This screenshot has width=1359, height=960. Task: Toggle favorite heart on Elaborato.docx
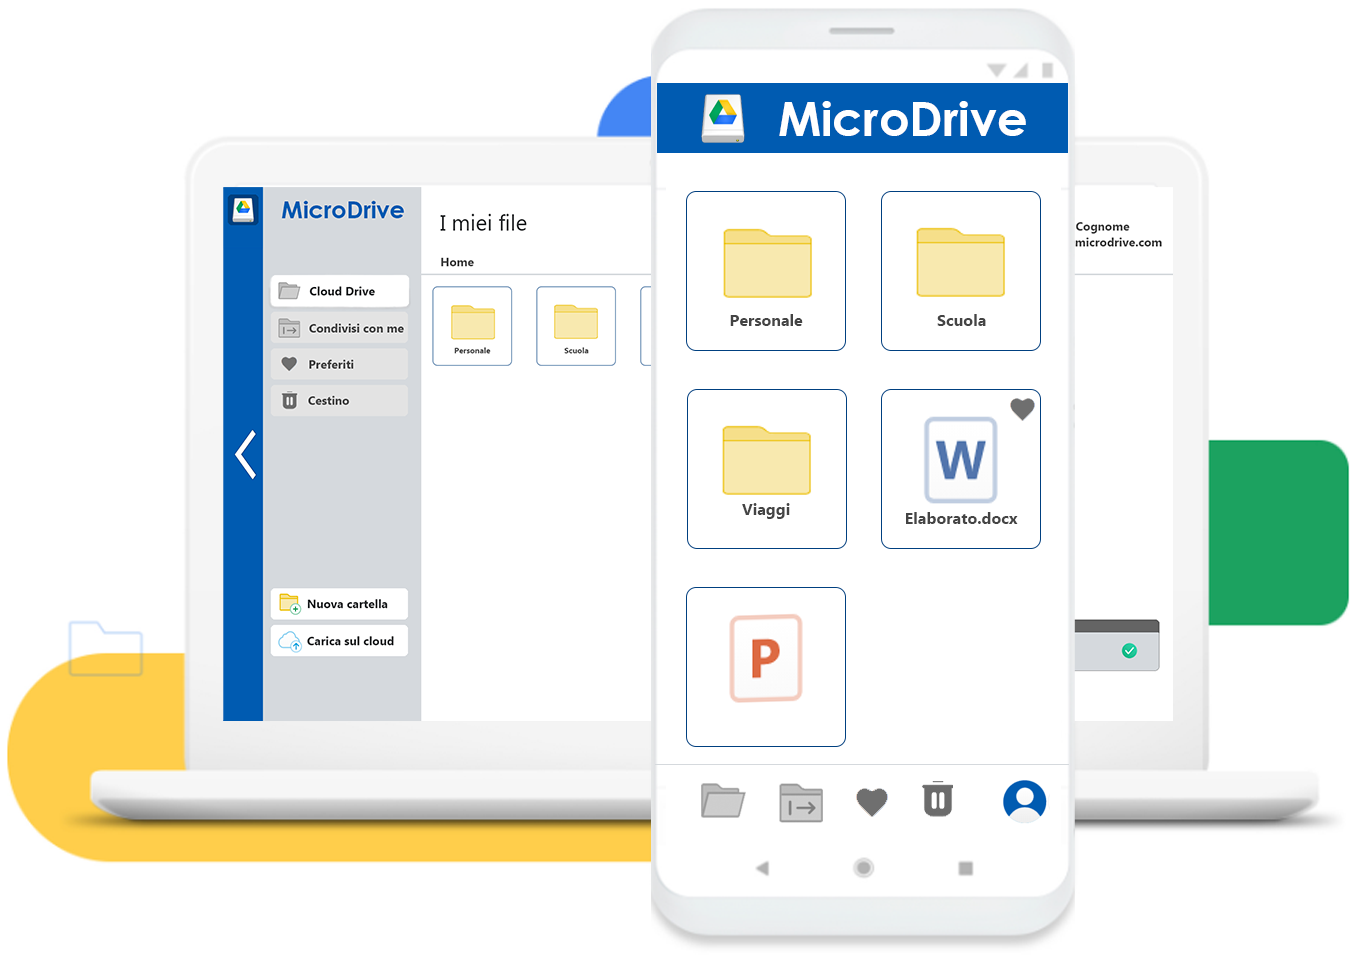[x=1022, y=409]
